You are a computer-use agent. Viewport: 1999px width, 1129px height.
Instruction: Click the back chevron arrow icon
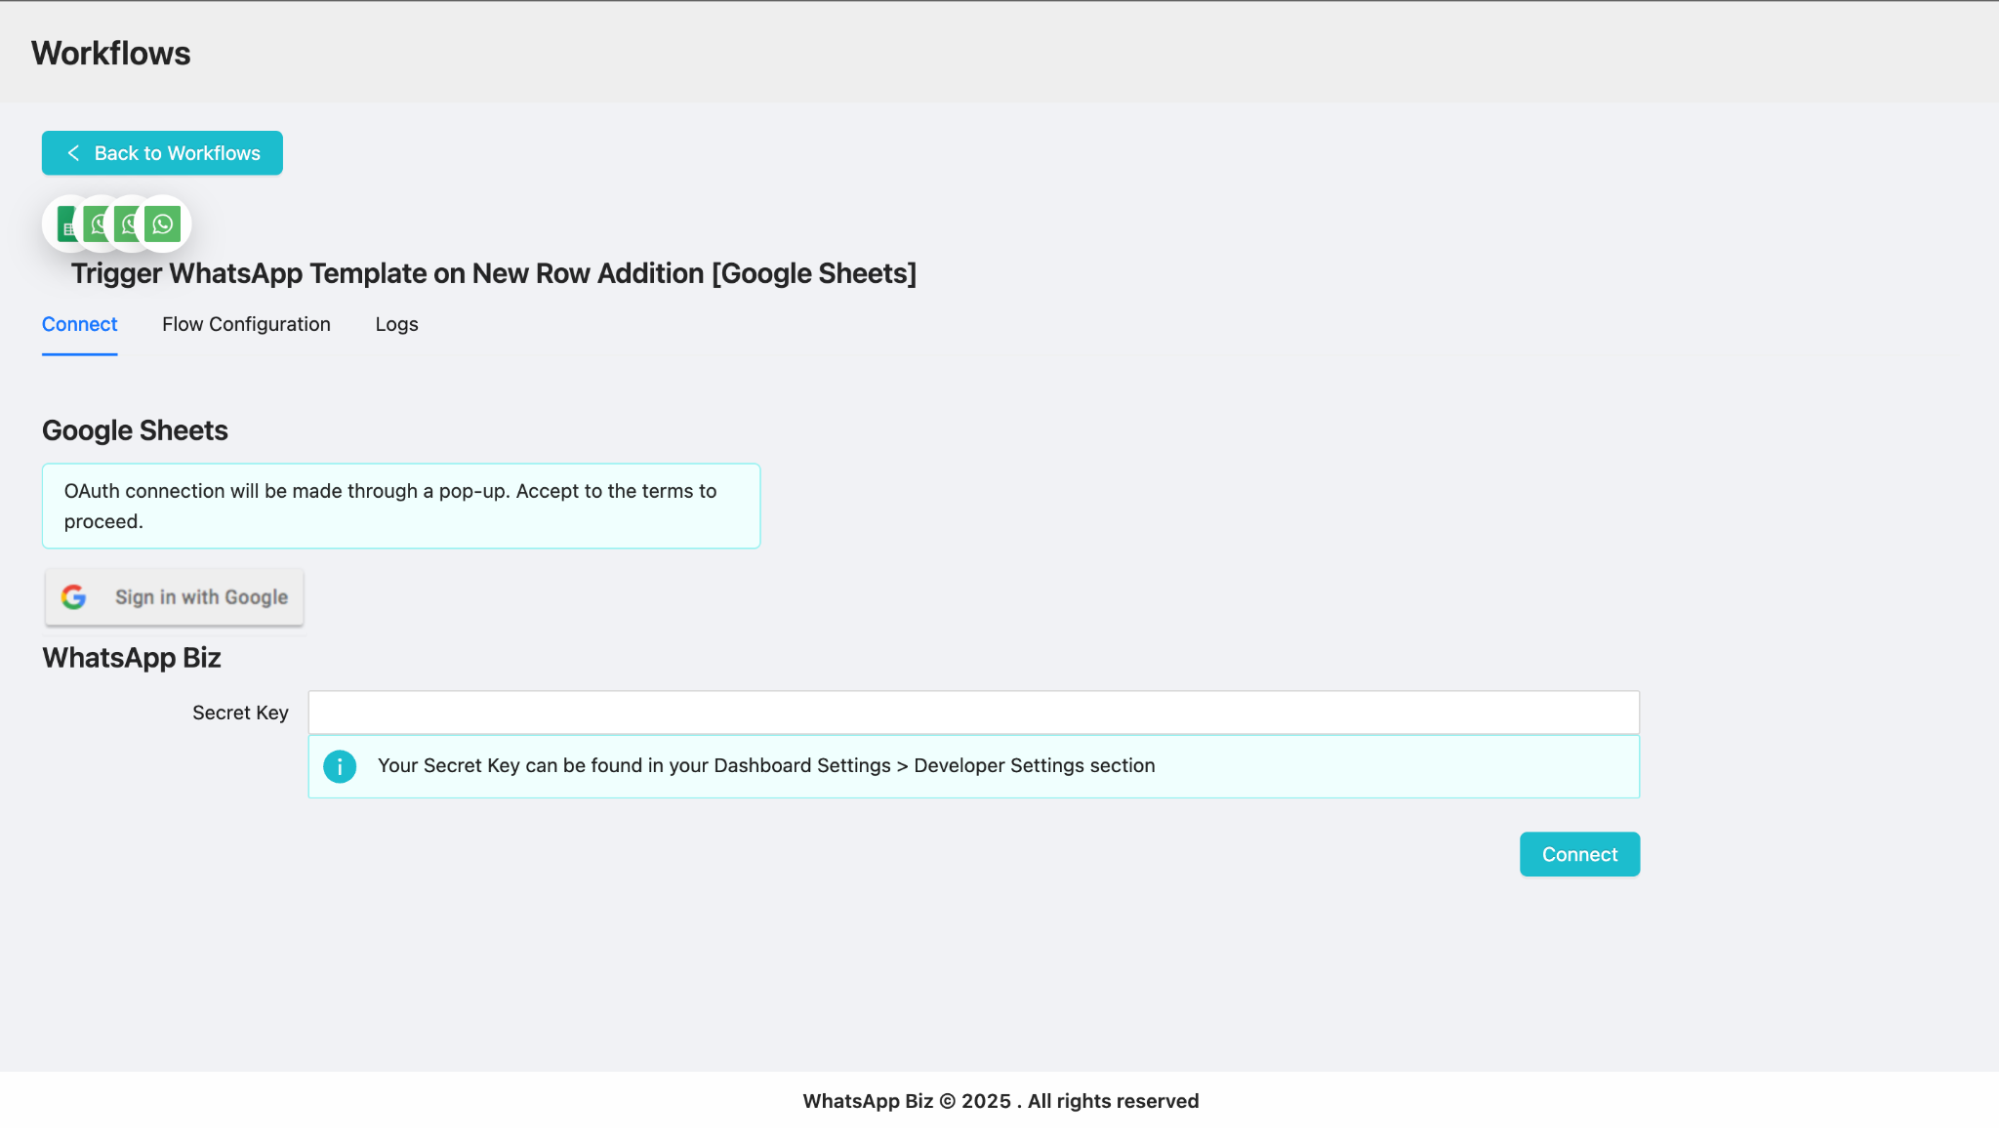[x=73, y=153]
